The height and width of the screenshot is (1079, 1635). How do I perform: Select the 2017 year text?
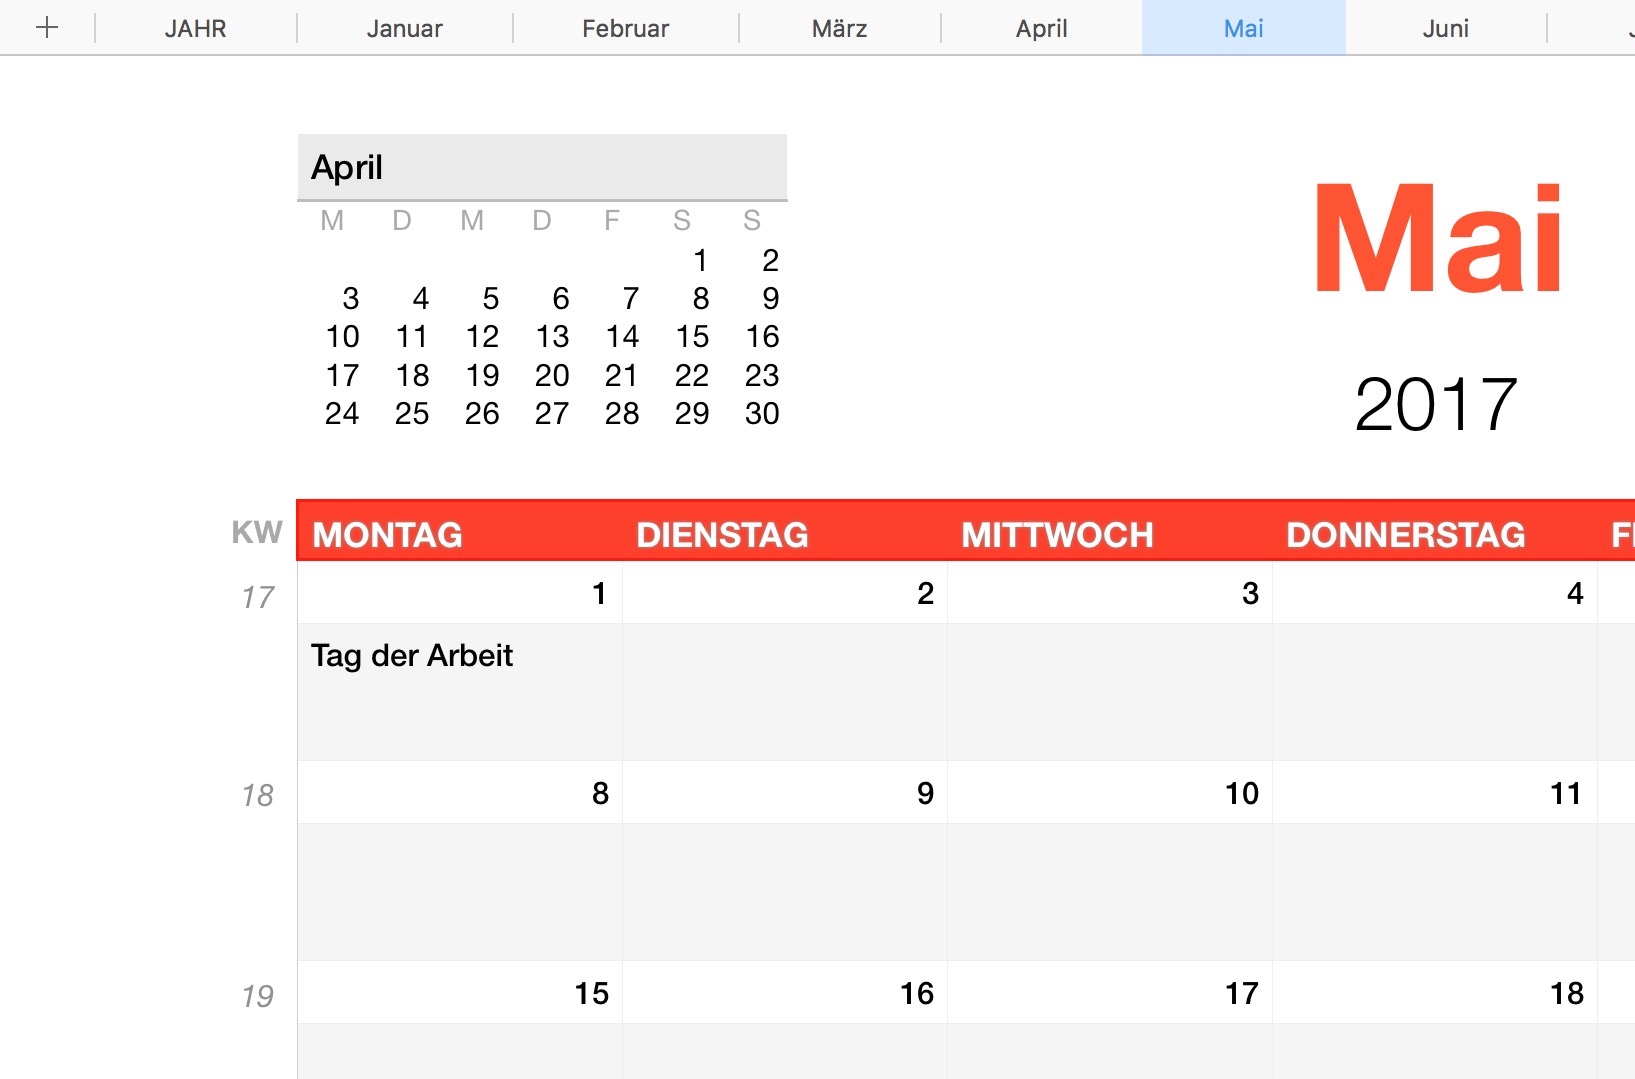tap(1435, 405)
